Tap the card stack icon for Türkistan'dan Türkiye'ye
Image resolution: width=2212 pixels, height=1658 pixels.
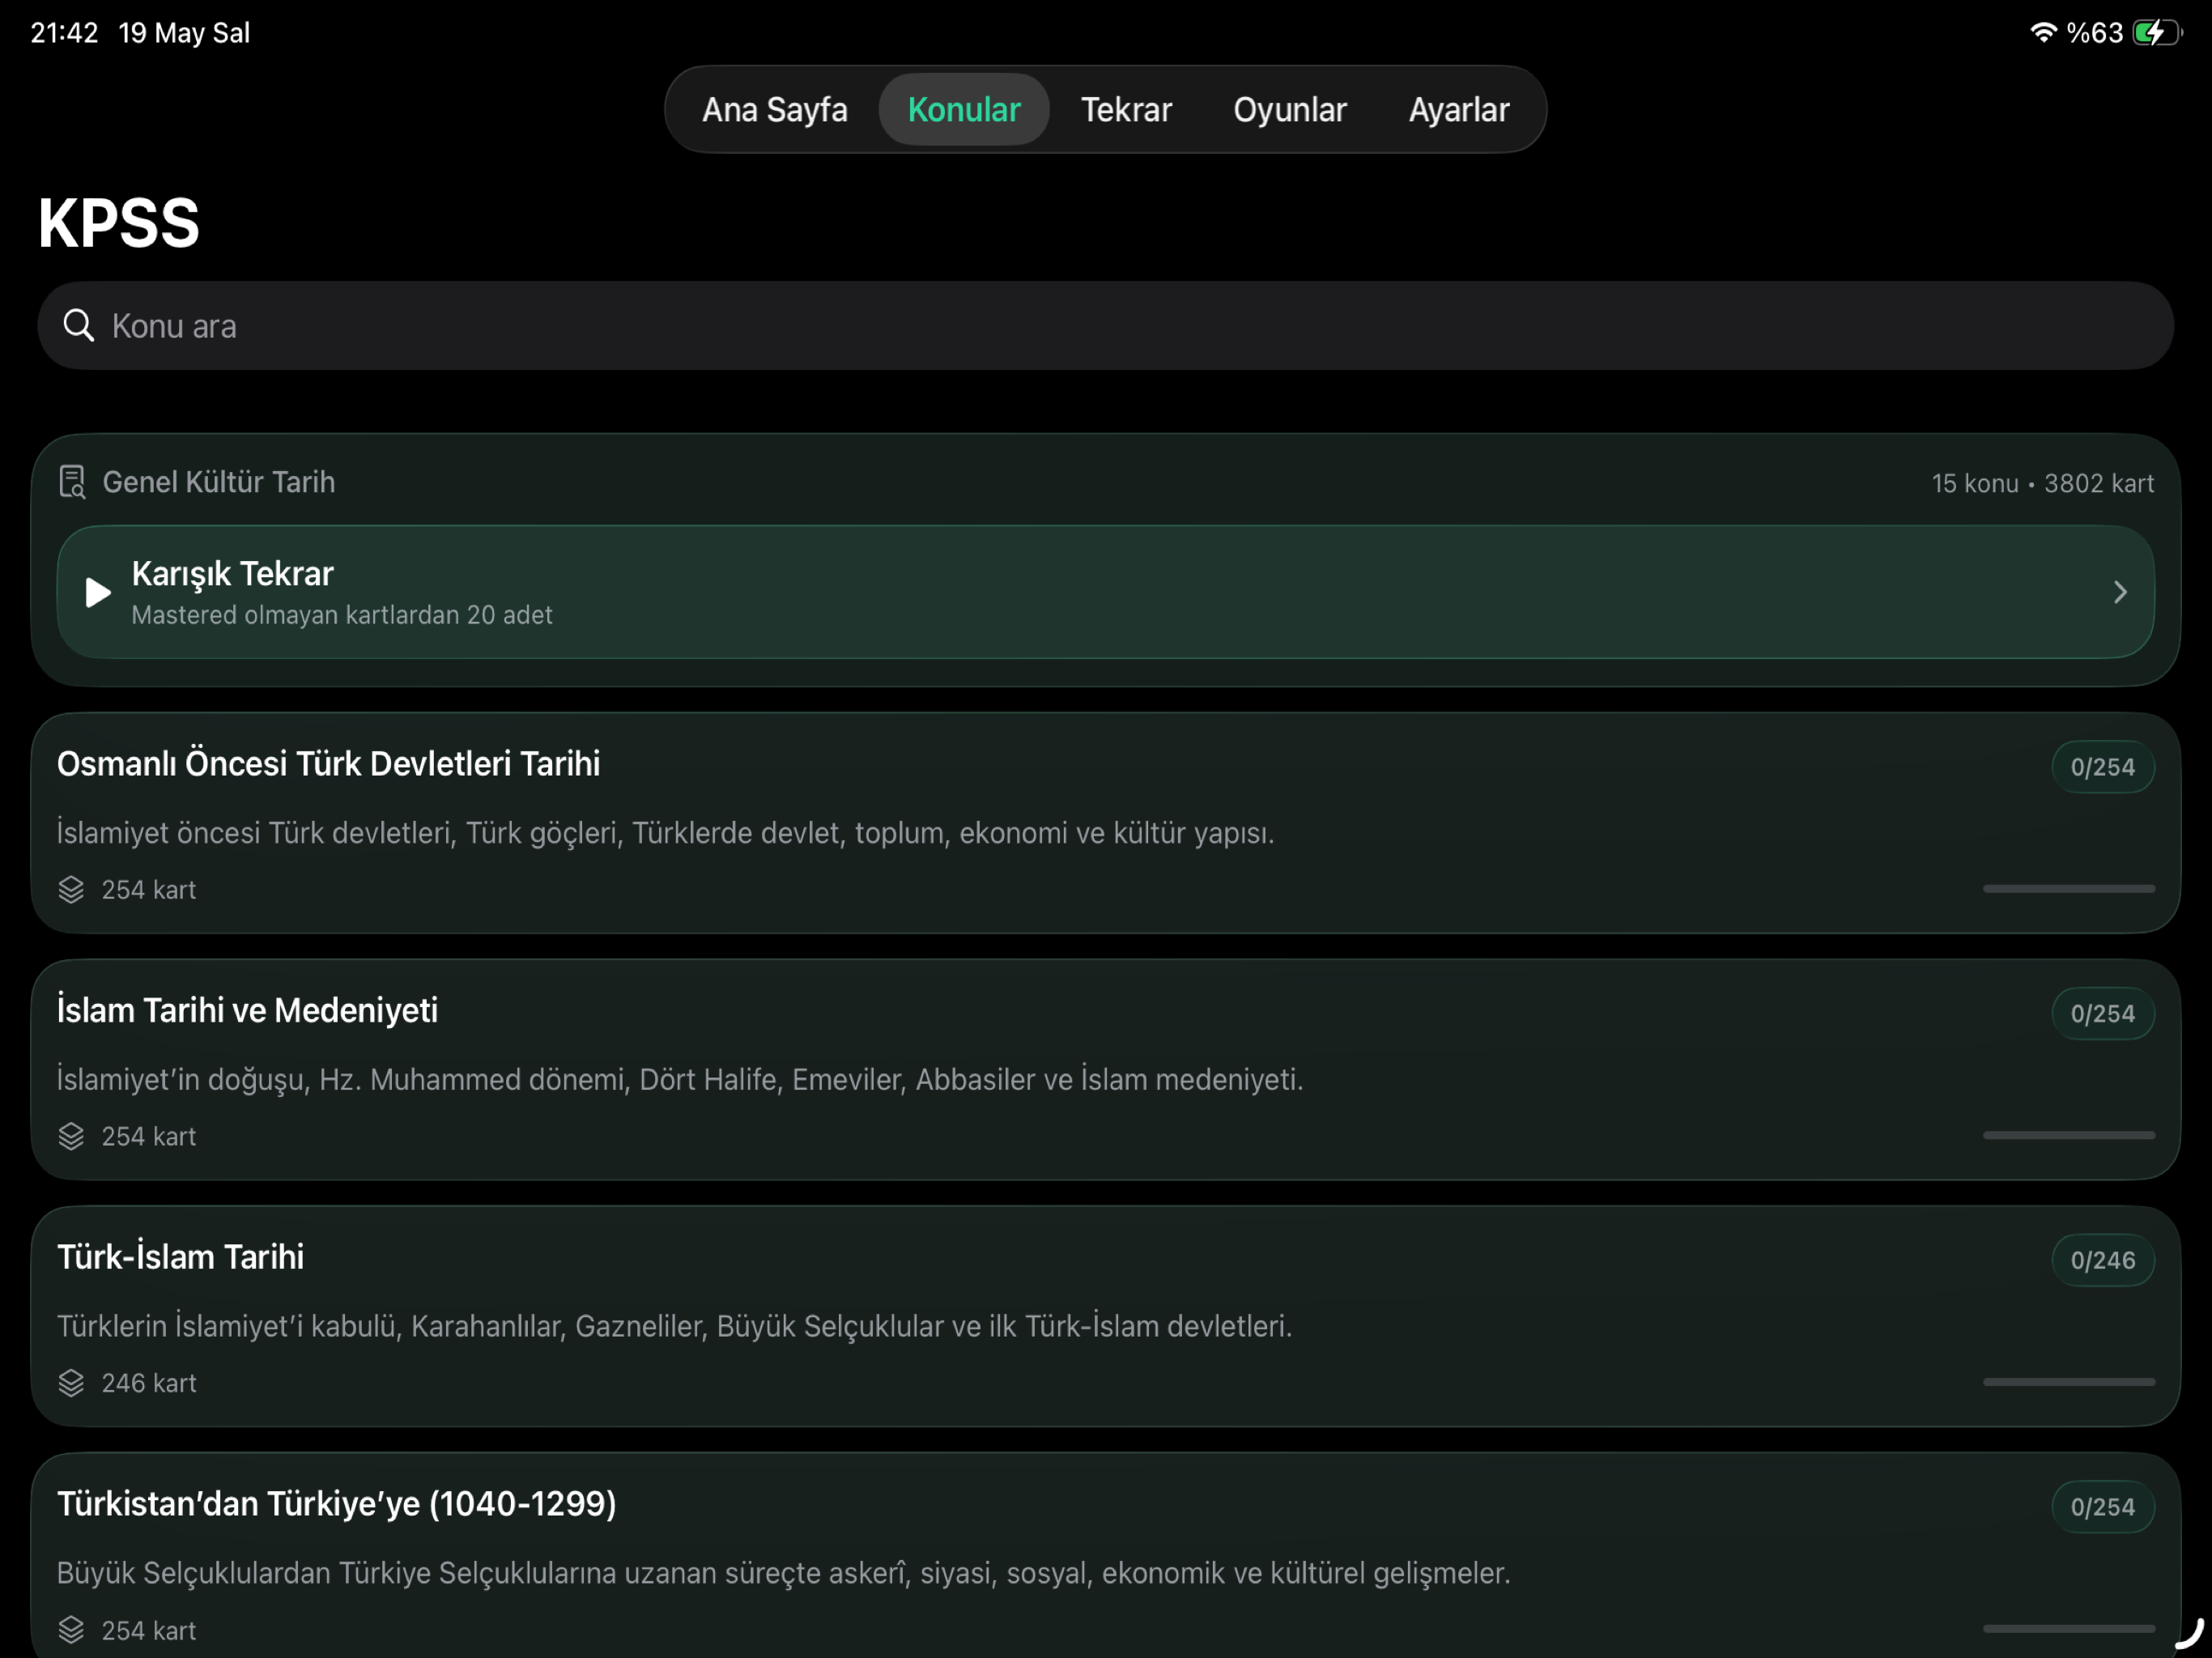coord(71,1630)
